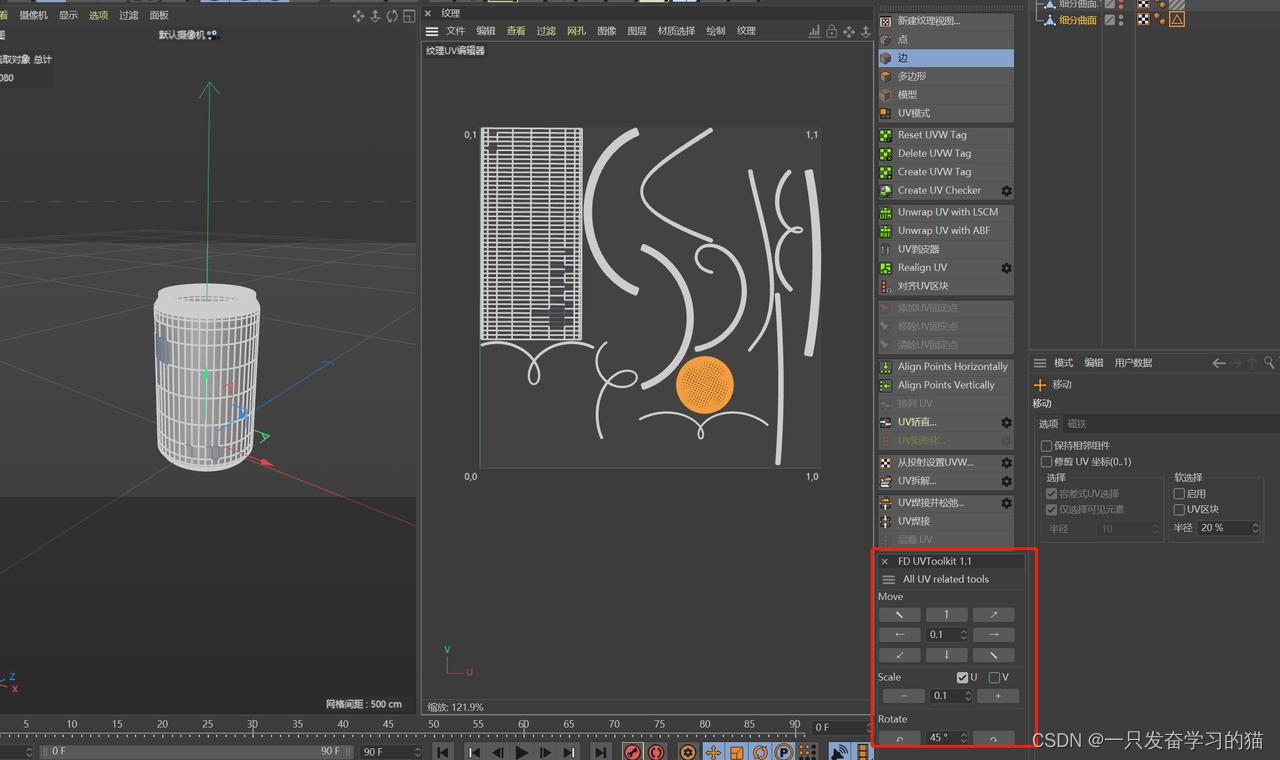The width and height of the screenshot is (1280, 760).
Task: Move UVs down with down-arrow button
Action: click(x=946, y=655)
